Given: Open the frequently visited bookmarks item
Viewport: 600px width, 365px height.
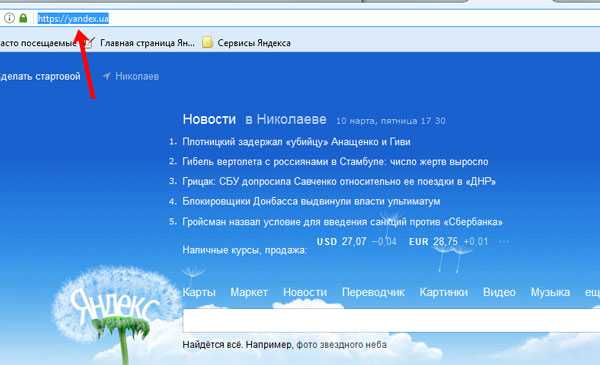Looking at the screenshot, I should click(x=38, y=43).
